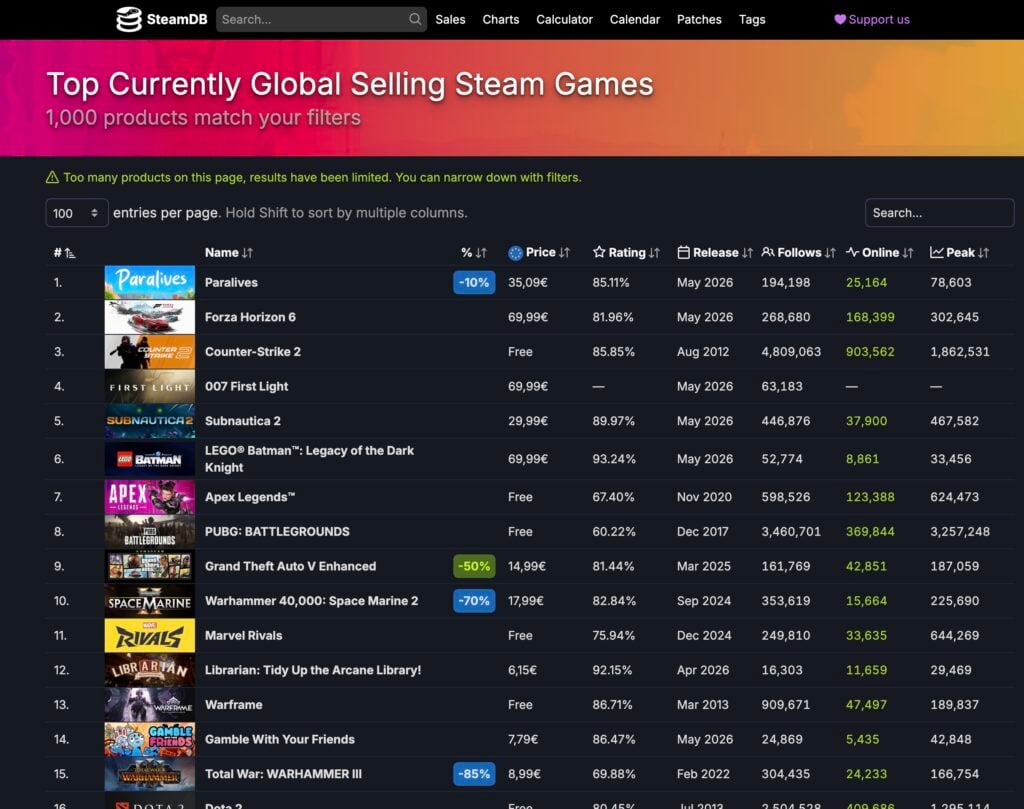Screen dimensions: 1024x809
Task: Focus the navbar Search field
Action: [321, 20]
